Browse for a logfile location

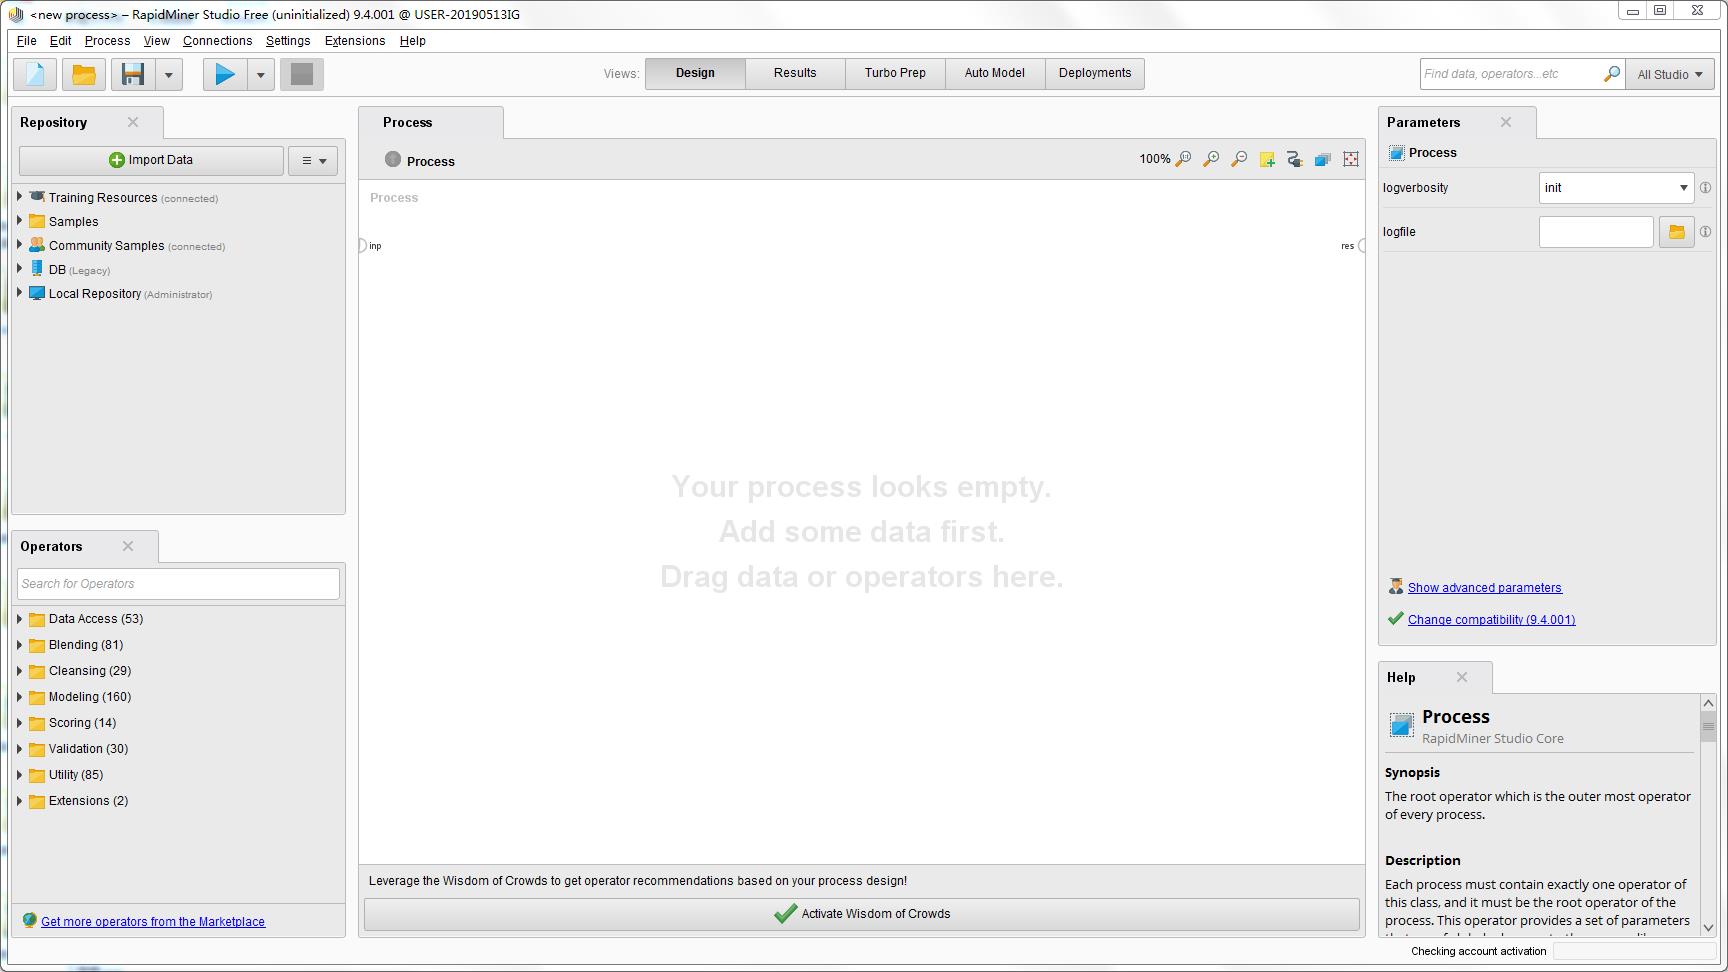(x=1676, y=231)
